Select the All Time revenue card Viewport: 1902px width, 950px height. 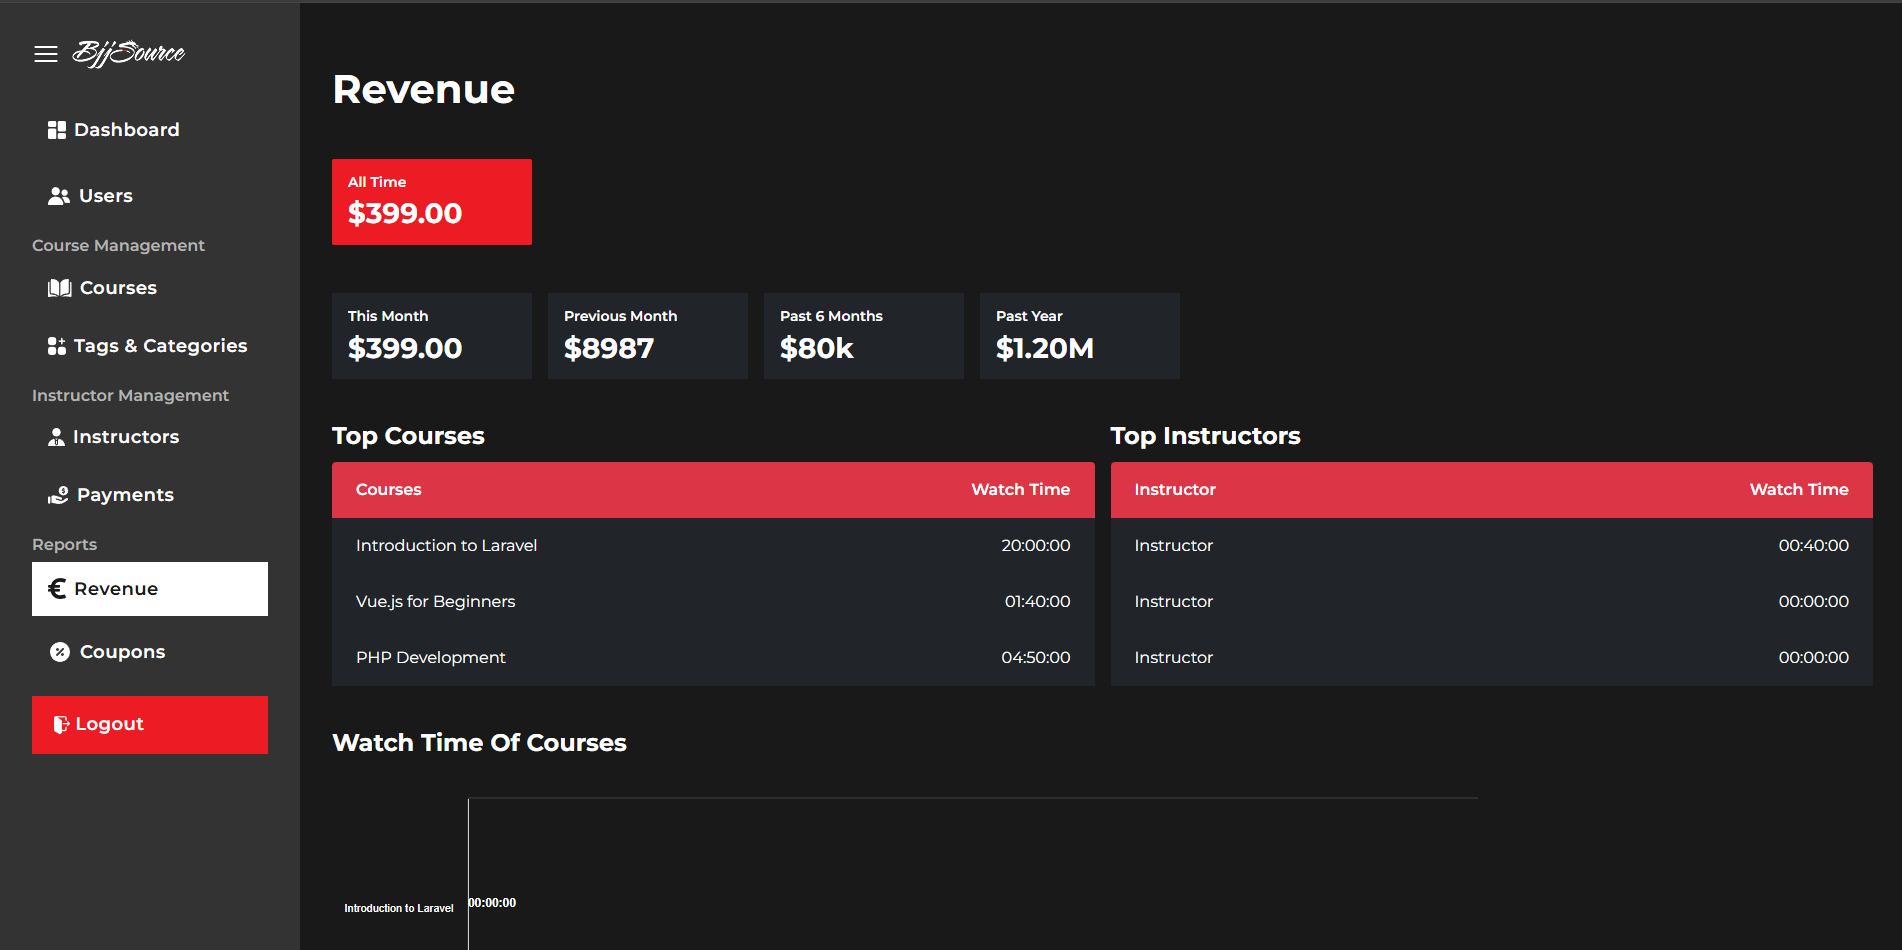coord(432,202)
